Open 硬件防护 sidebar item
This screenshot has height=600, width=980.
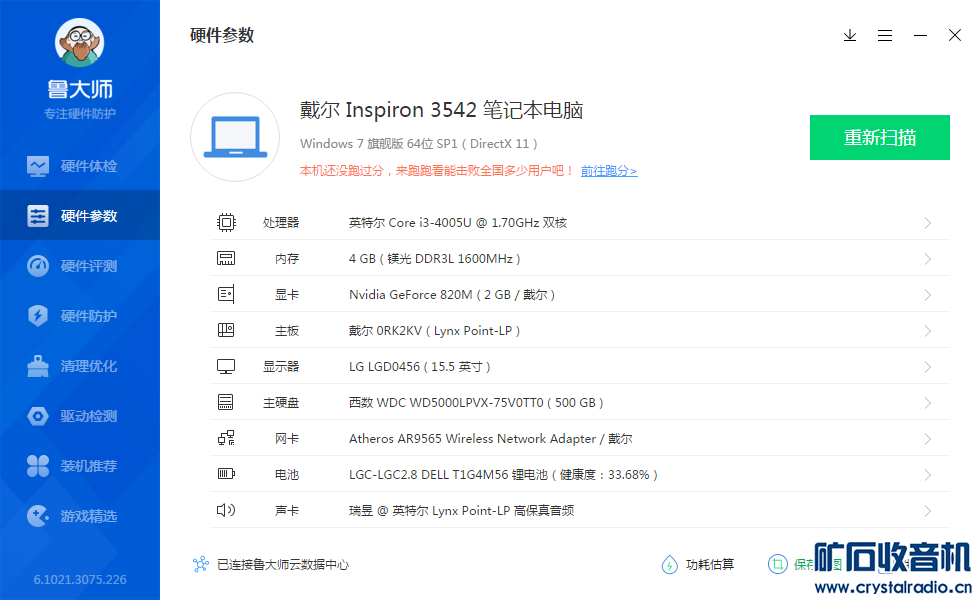[80, 316]
